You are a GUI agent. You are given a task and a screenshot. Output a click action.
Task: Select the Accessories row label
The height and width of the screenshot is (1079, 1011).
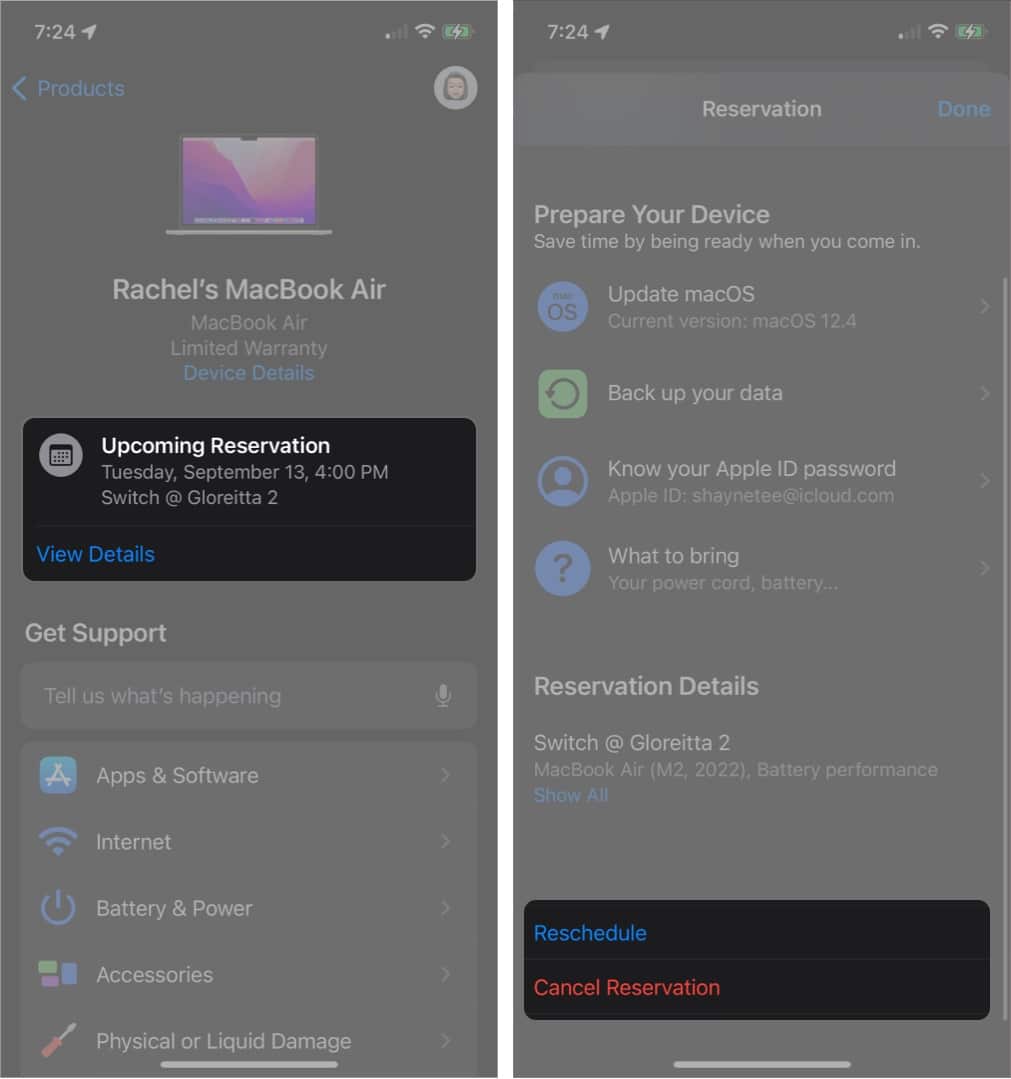(155, 974)
